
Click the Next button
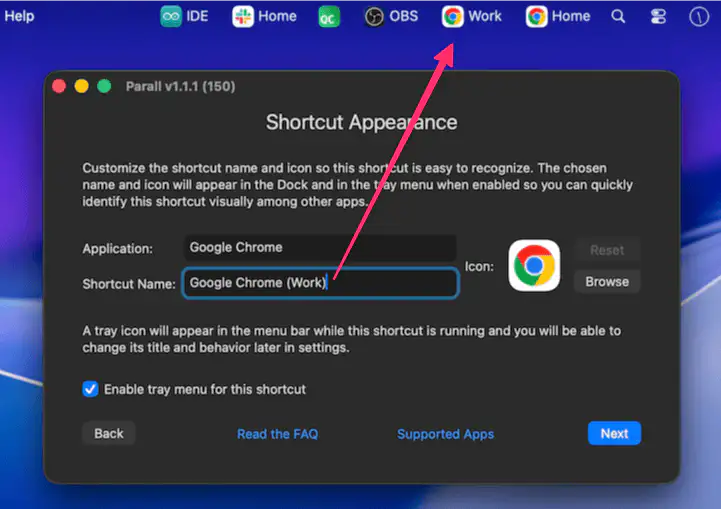(x=614, y=433)
